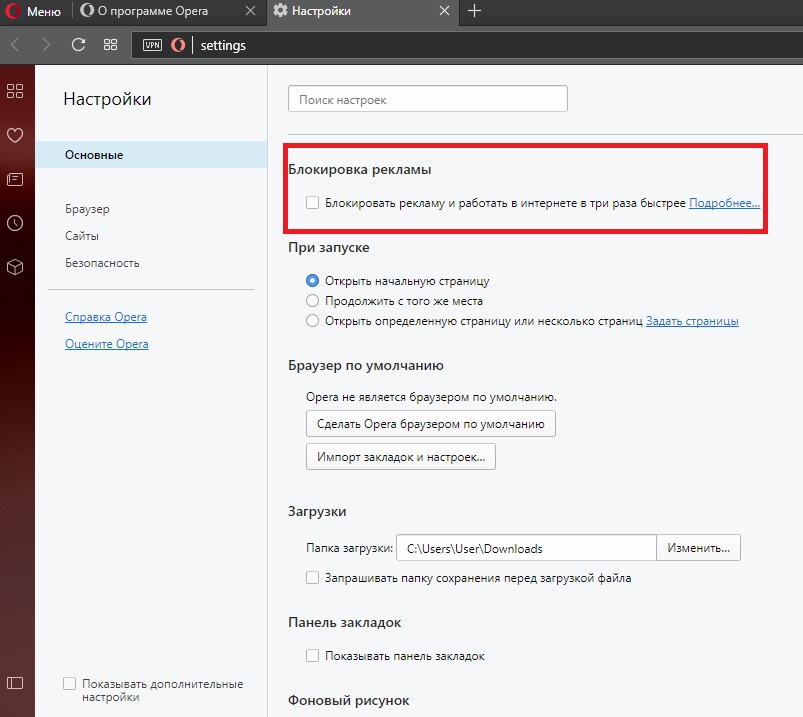803x717 pixels.
Task: Switch to the О программе Opera tab
Action: click(x=168, y=11)
